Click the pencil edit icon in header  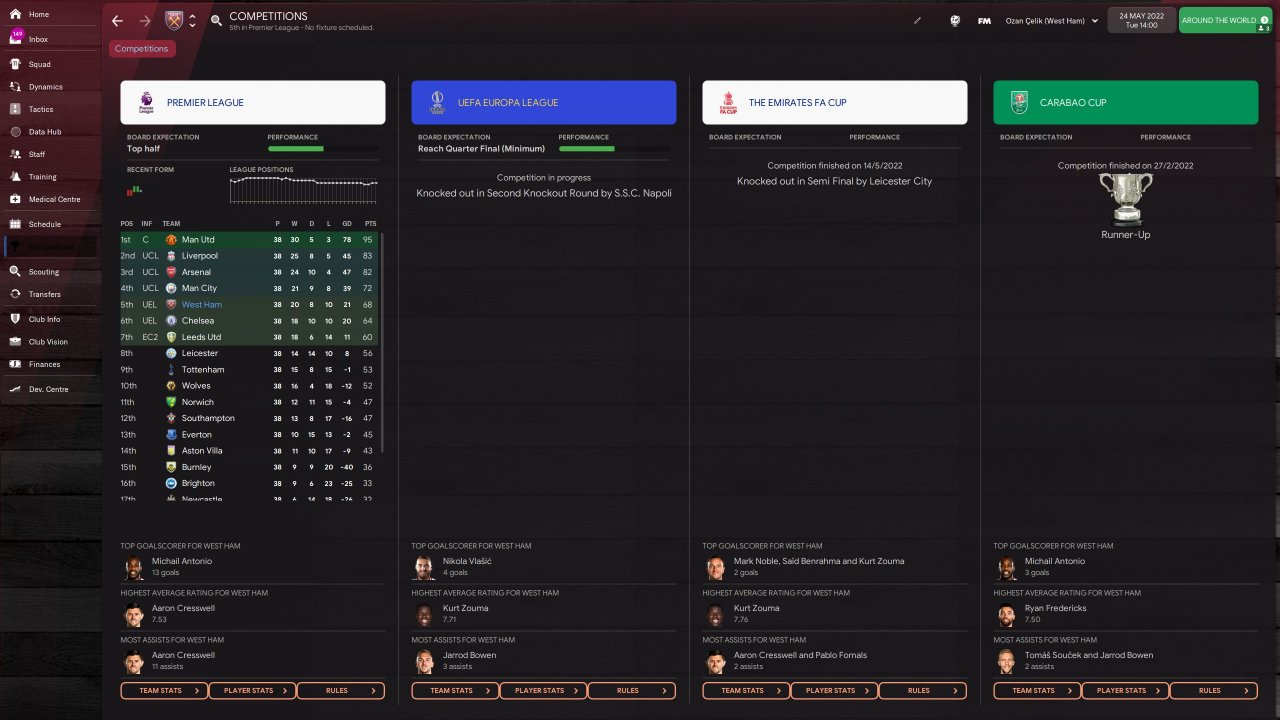(917, 20)
